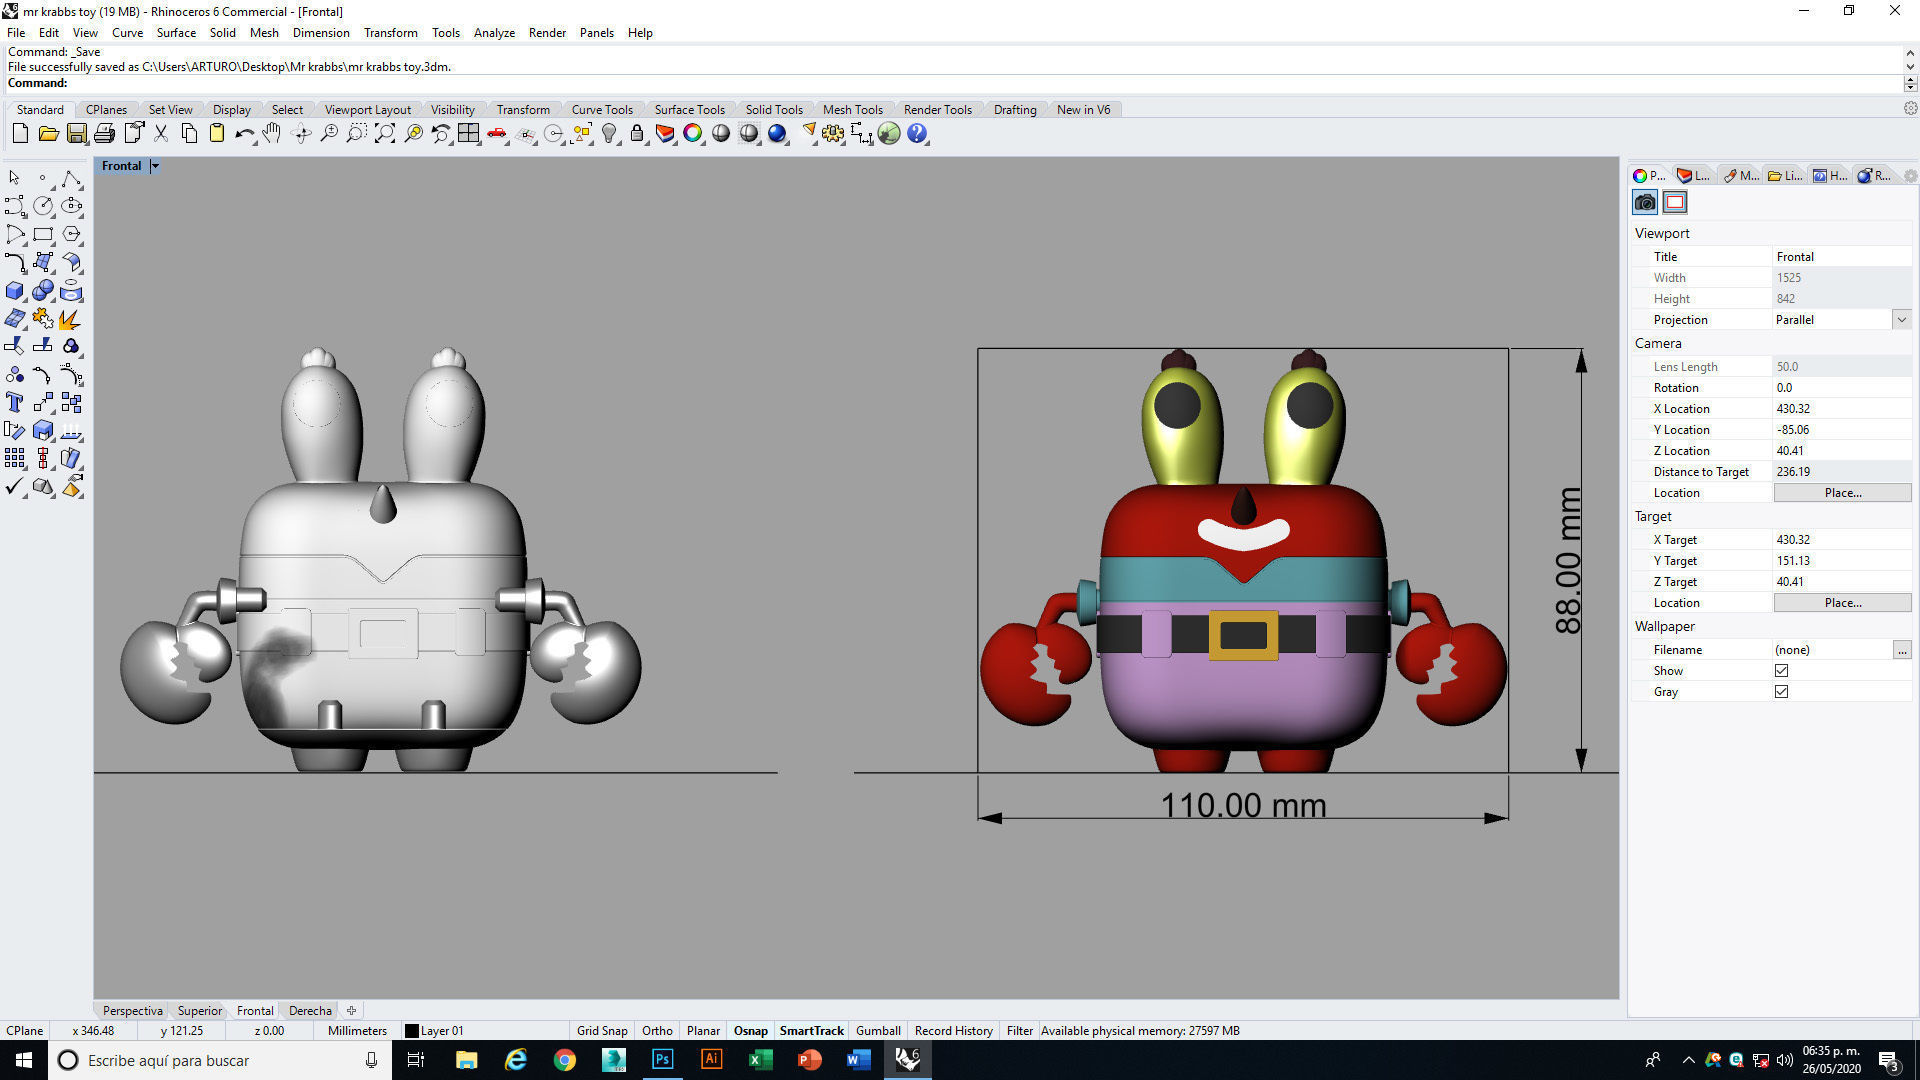The height and width of the screenshot is (1080, 1920).
Task: Click Place button for Target Location
Action: [x=1842, y=603]
